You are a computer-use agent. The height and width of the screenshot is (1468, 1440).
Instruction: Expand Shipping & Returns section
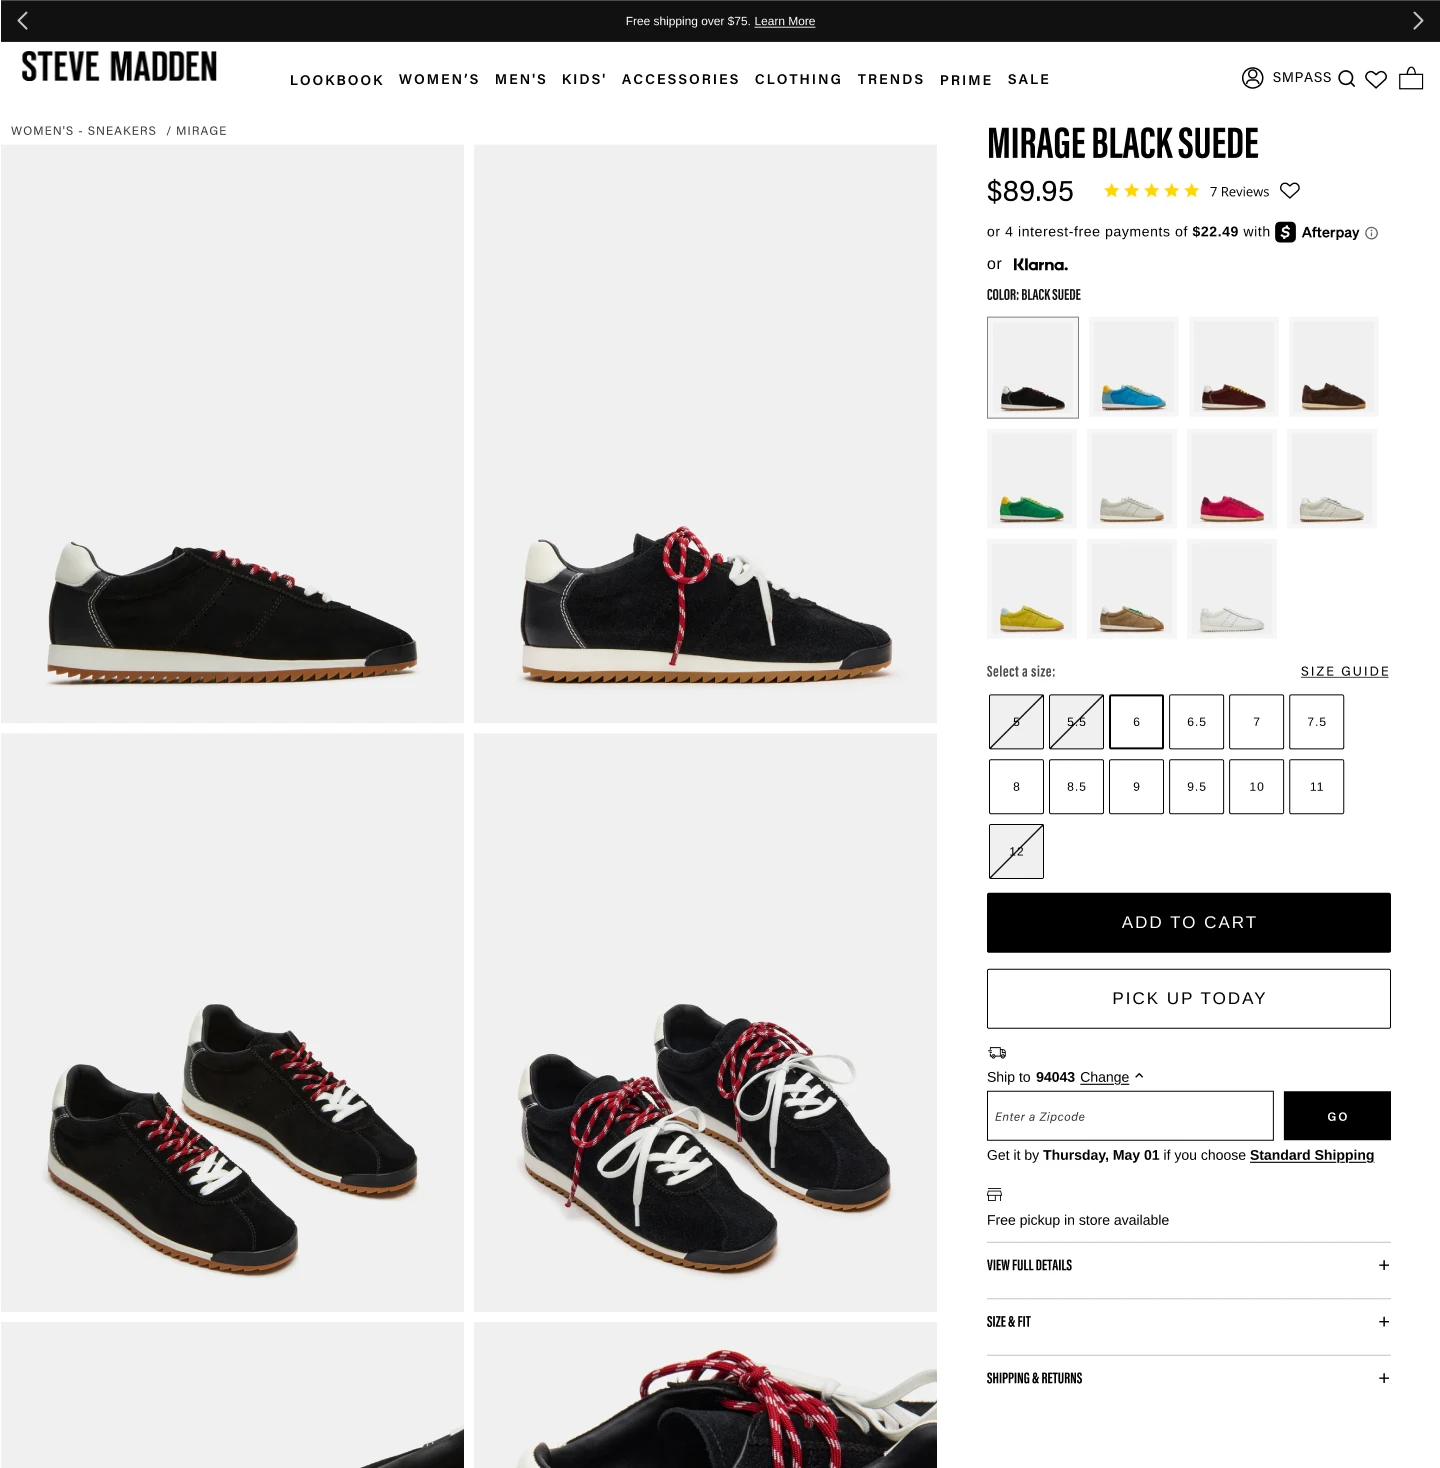pos(1188,1378)
